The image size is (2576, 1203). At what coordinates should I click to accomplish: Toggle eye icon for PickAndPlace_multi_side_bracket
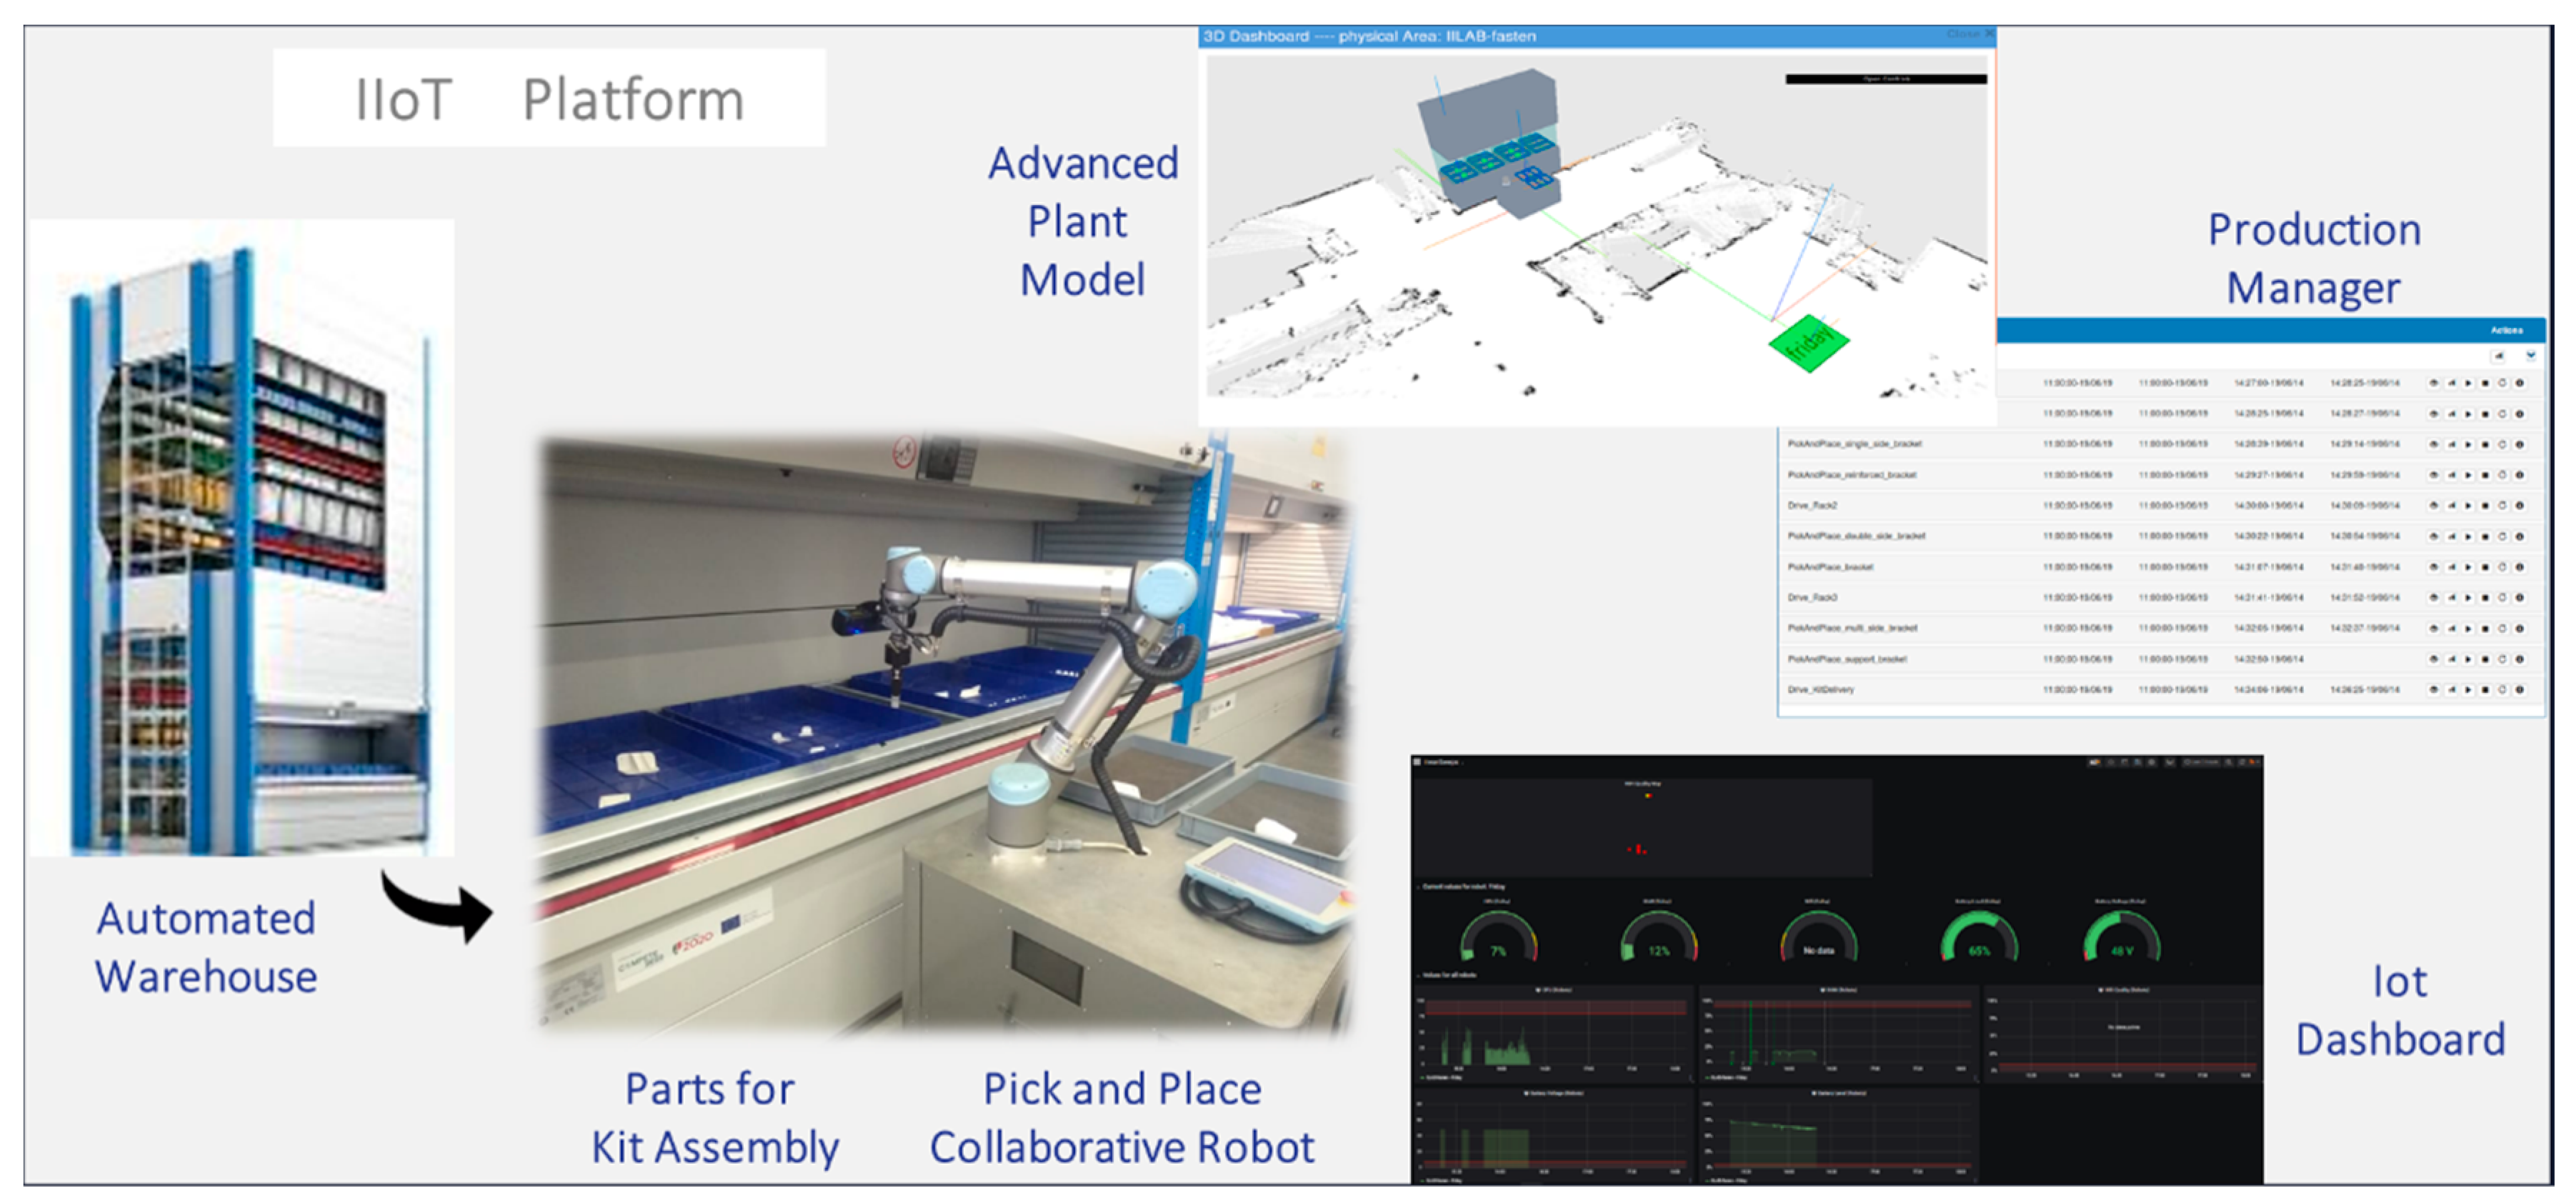click(x=2433, y=629)
